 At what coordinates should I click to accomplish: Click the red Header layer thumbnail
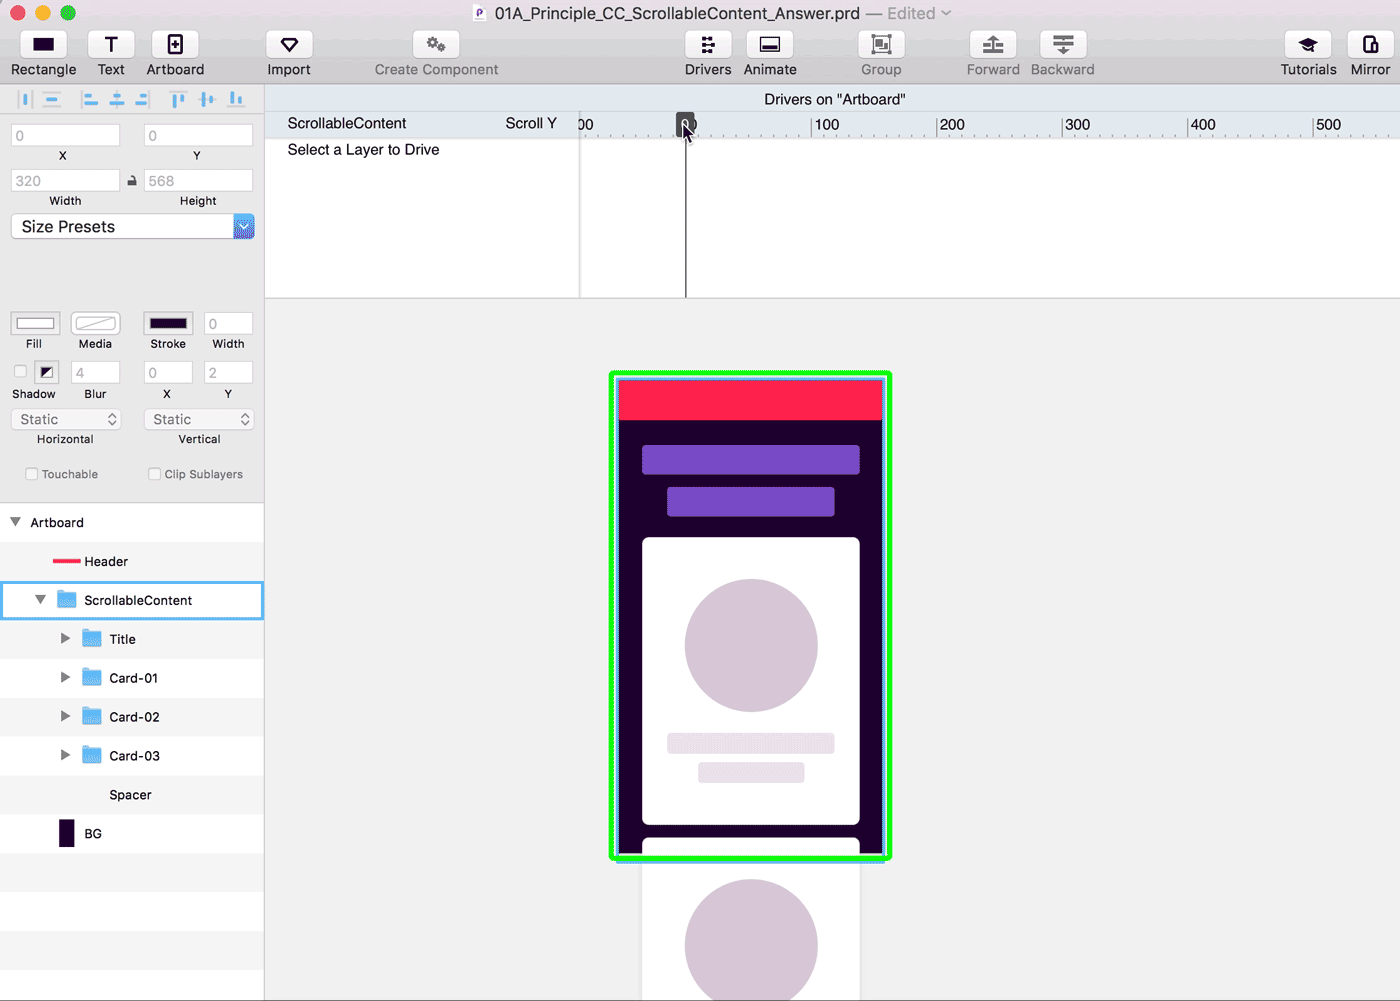66,561
